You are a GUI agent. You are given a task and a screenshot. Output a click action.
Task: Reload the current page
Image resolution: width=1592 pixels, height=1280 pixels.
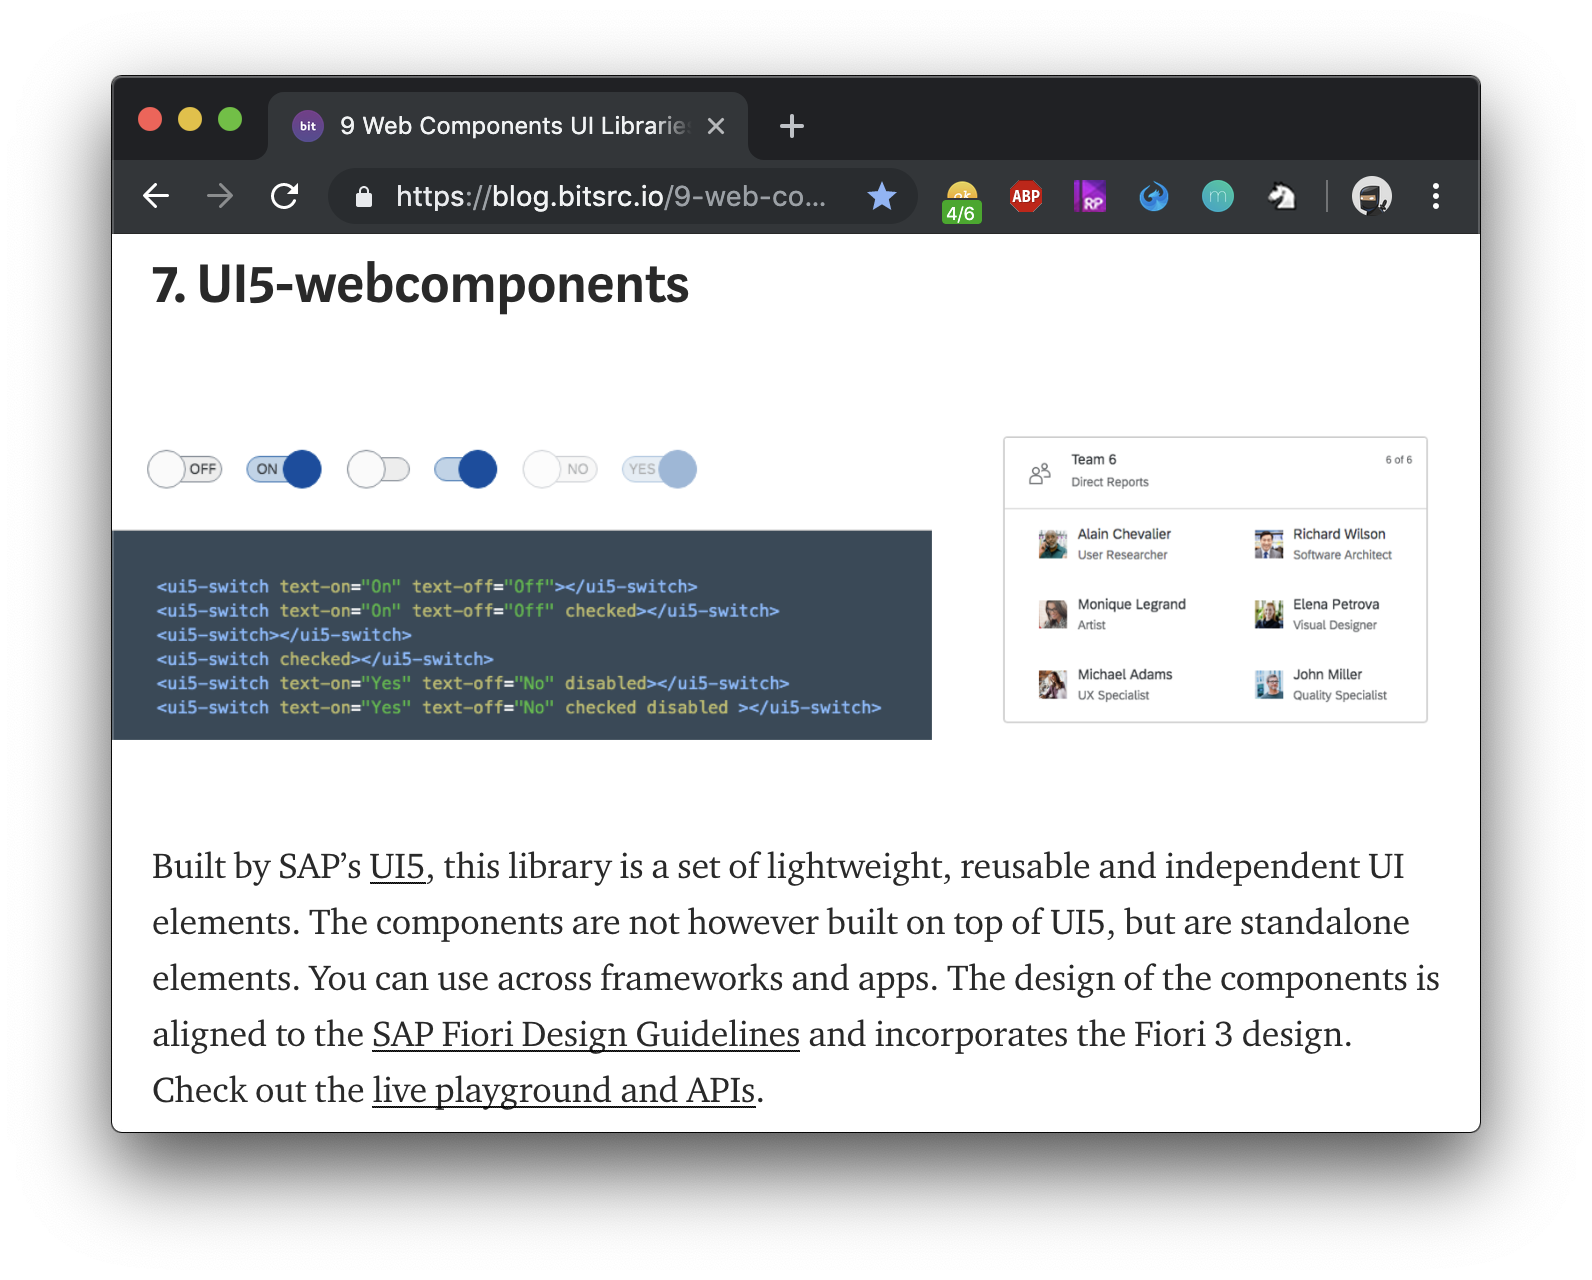coord(285,196)
